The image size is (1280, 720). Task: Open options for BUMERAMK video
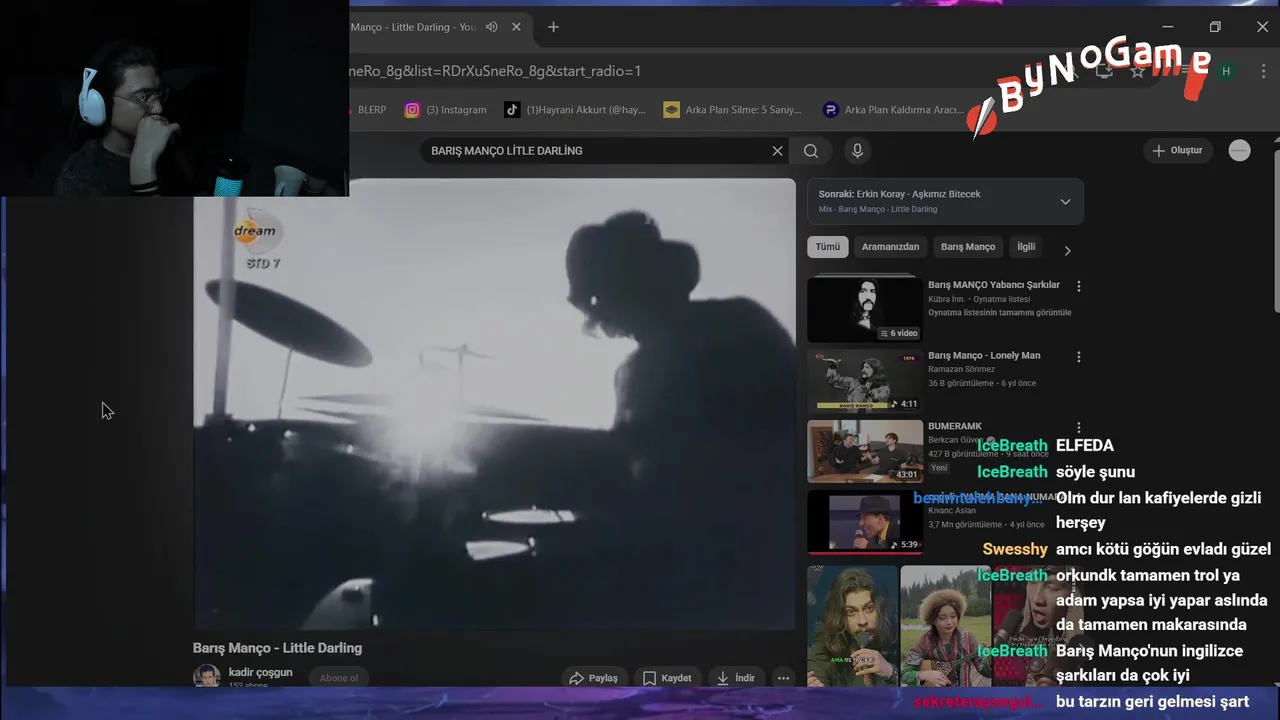click(x=1078, y=428)
